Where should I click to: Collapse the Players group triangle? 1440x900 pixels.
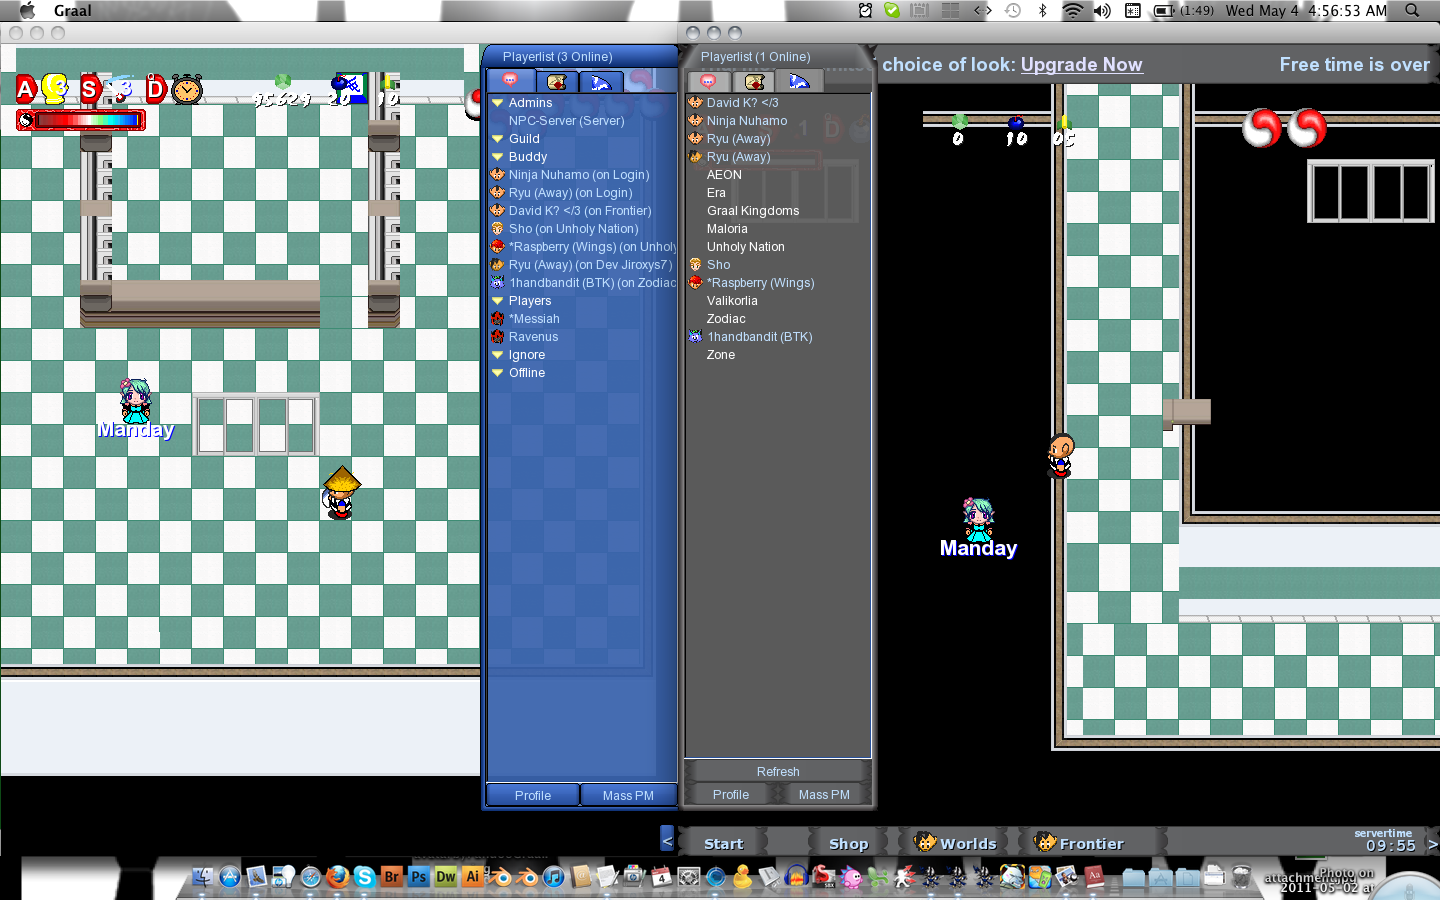tap(497, 301)
